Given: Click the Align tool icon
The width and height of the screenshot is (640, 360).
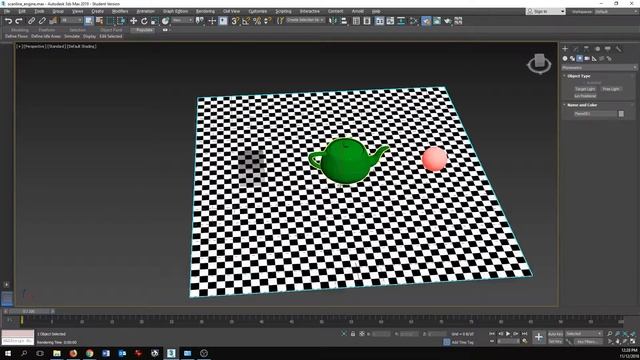Looking at the screenshot, I should pos(344,20).
